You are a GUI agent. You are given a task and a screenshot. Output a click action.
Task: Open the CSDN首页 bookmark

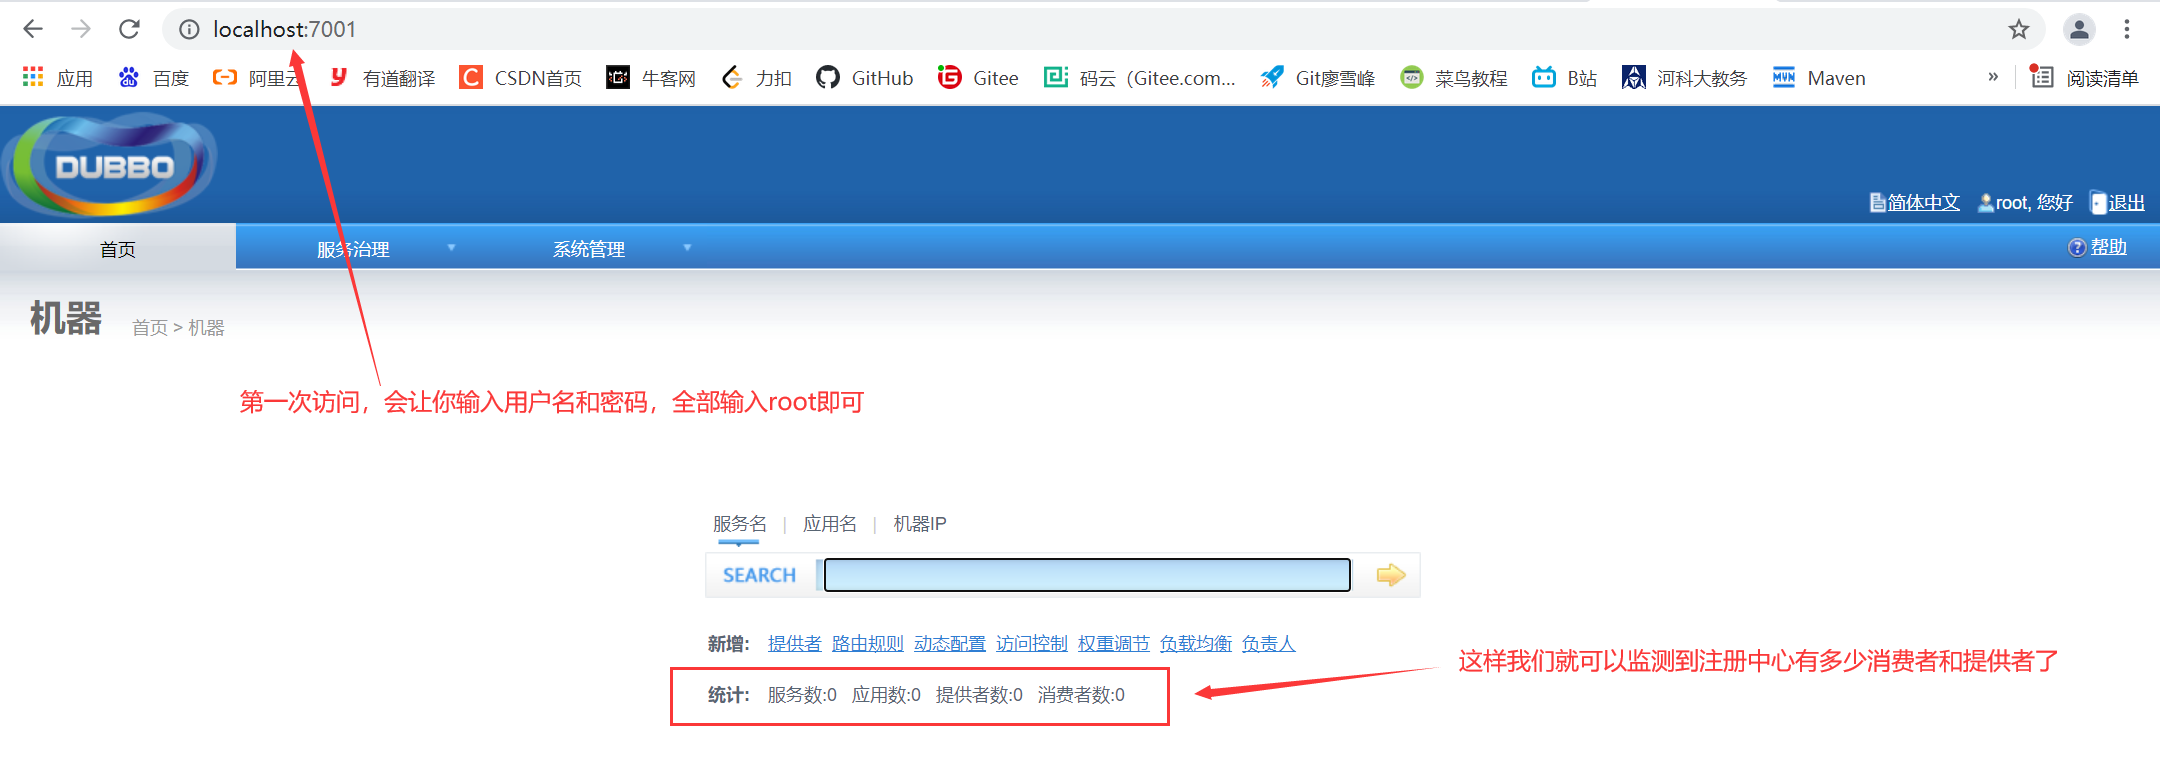click(x=520, y=77)
